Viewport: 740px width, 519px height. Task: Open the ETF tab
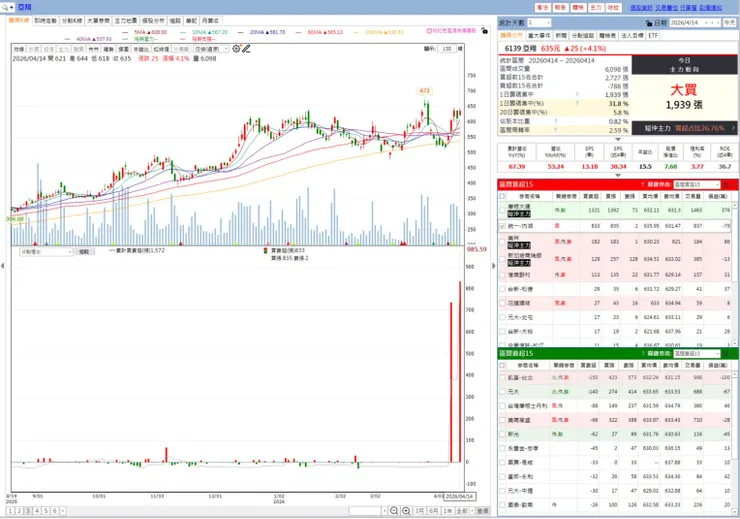tap(653, 35)
